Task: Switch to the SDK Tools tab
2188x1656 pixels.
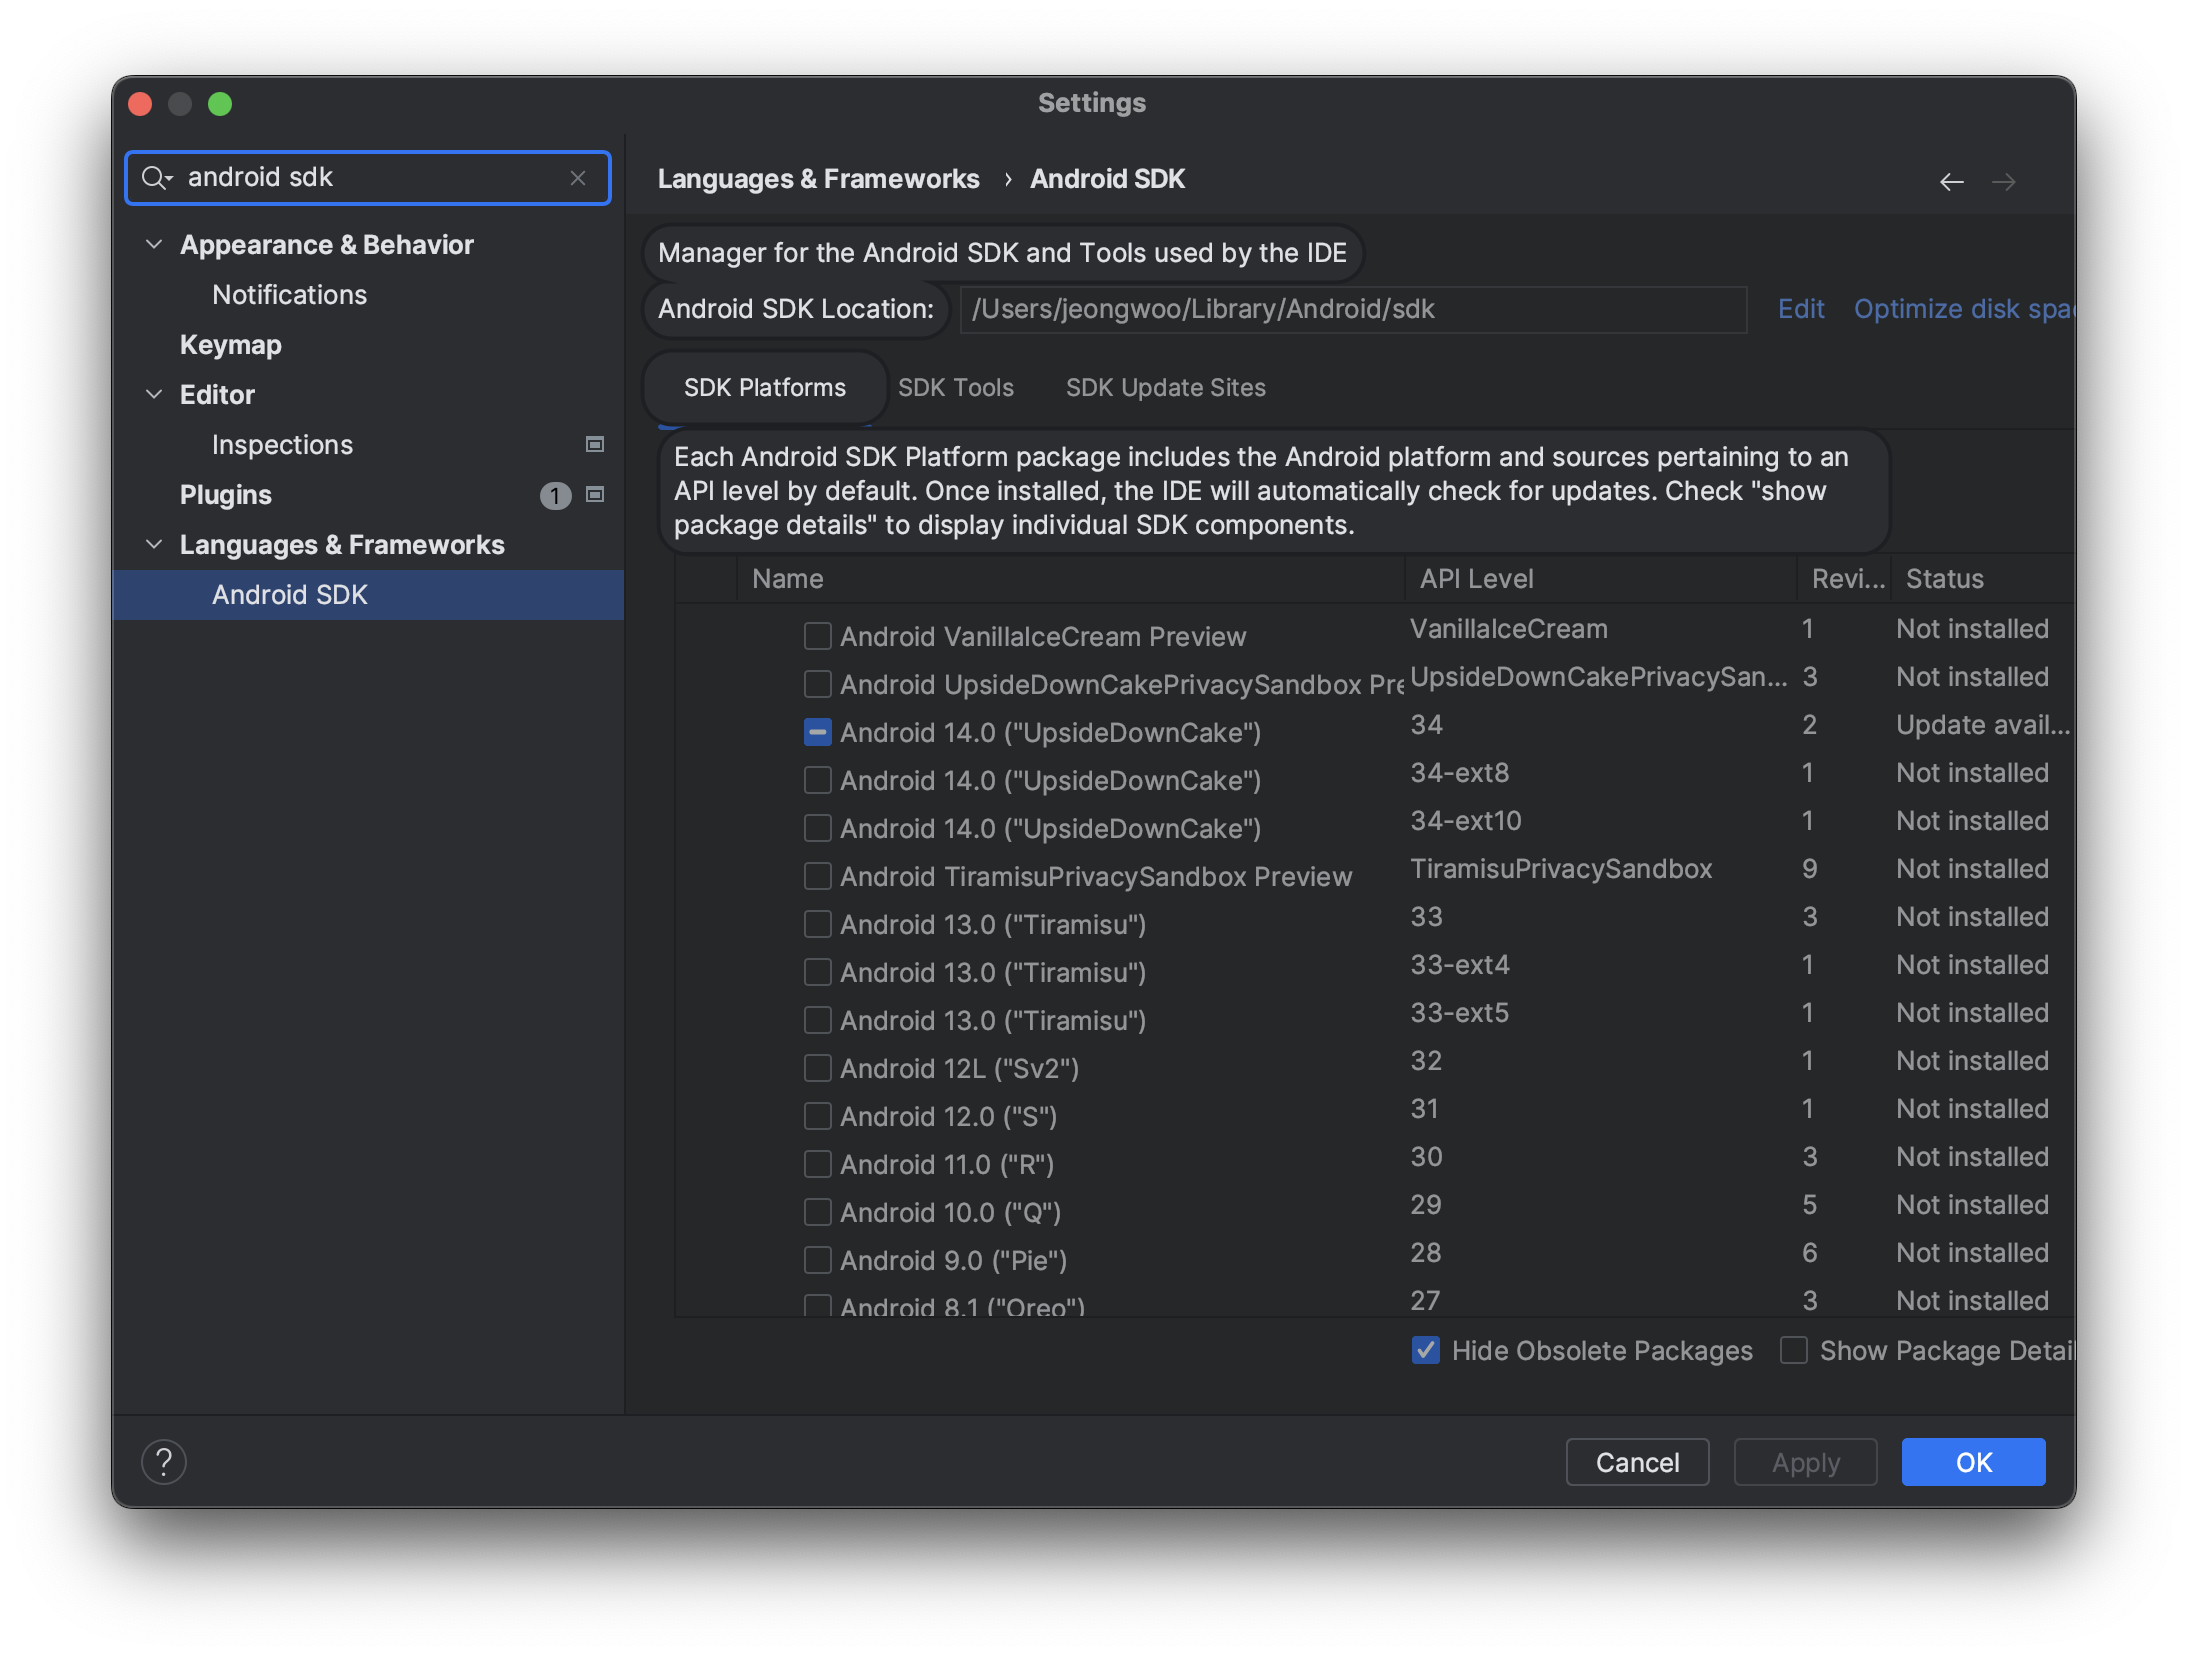Action: [x=955, y=387]
